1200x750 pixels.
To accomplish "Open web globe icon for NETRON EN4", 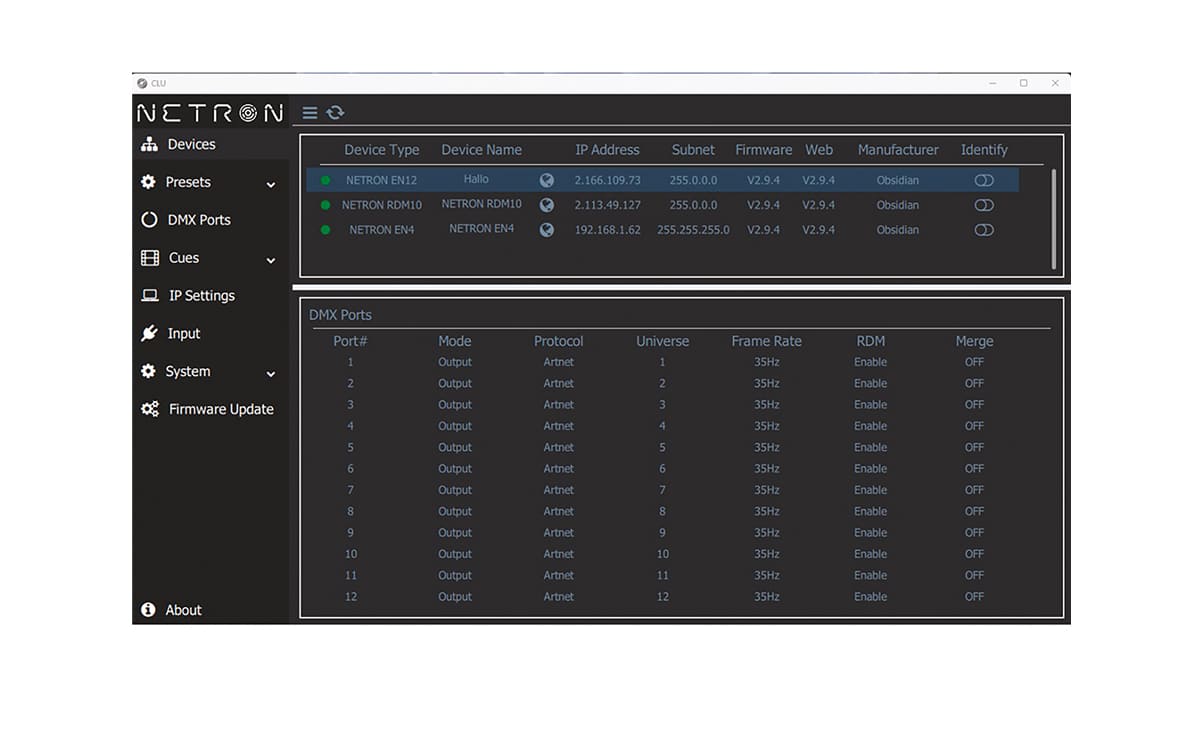I will point(546,229).
